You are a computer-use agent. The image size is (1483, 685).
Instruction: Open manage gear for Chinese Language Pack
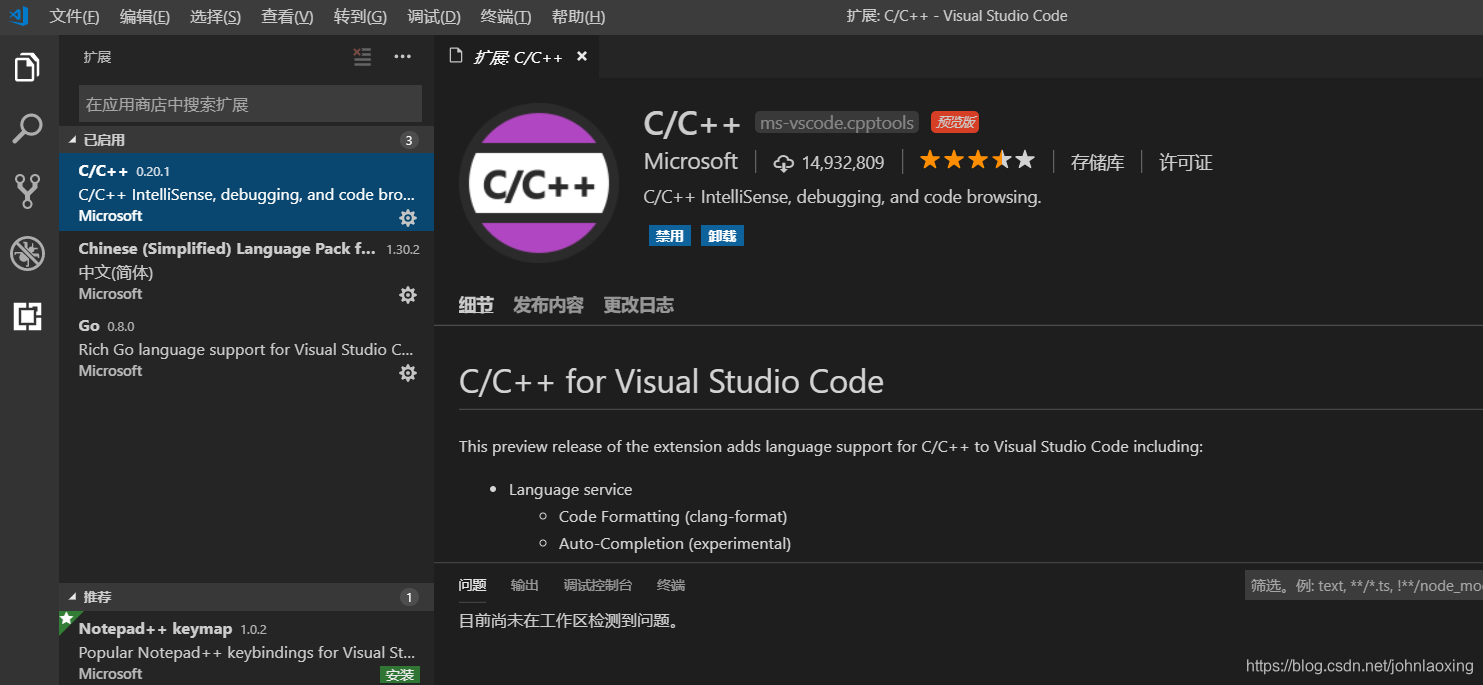[408, 294]
